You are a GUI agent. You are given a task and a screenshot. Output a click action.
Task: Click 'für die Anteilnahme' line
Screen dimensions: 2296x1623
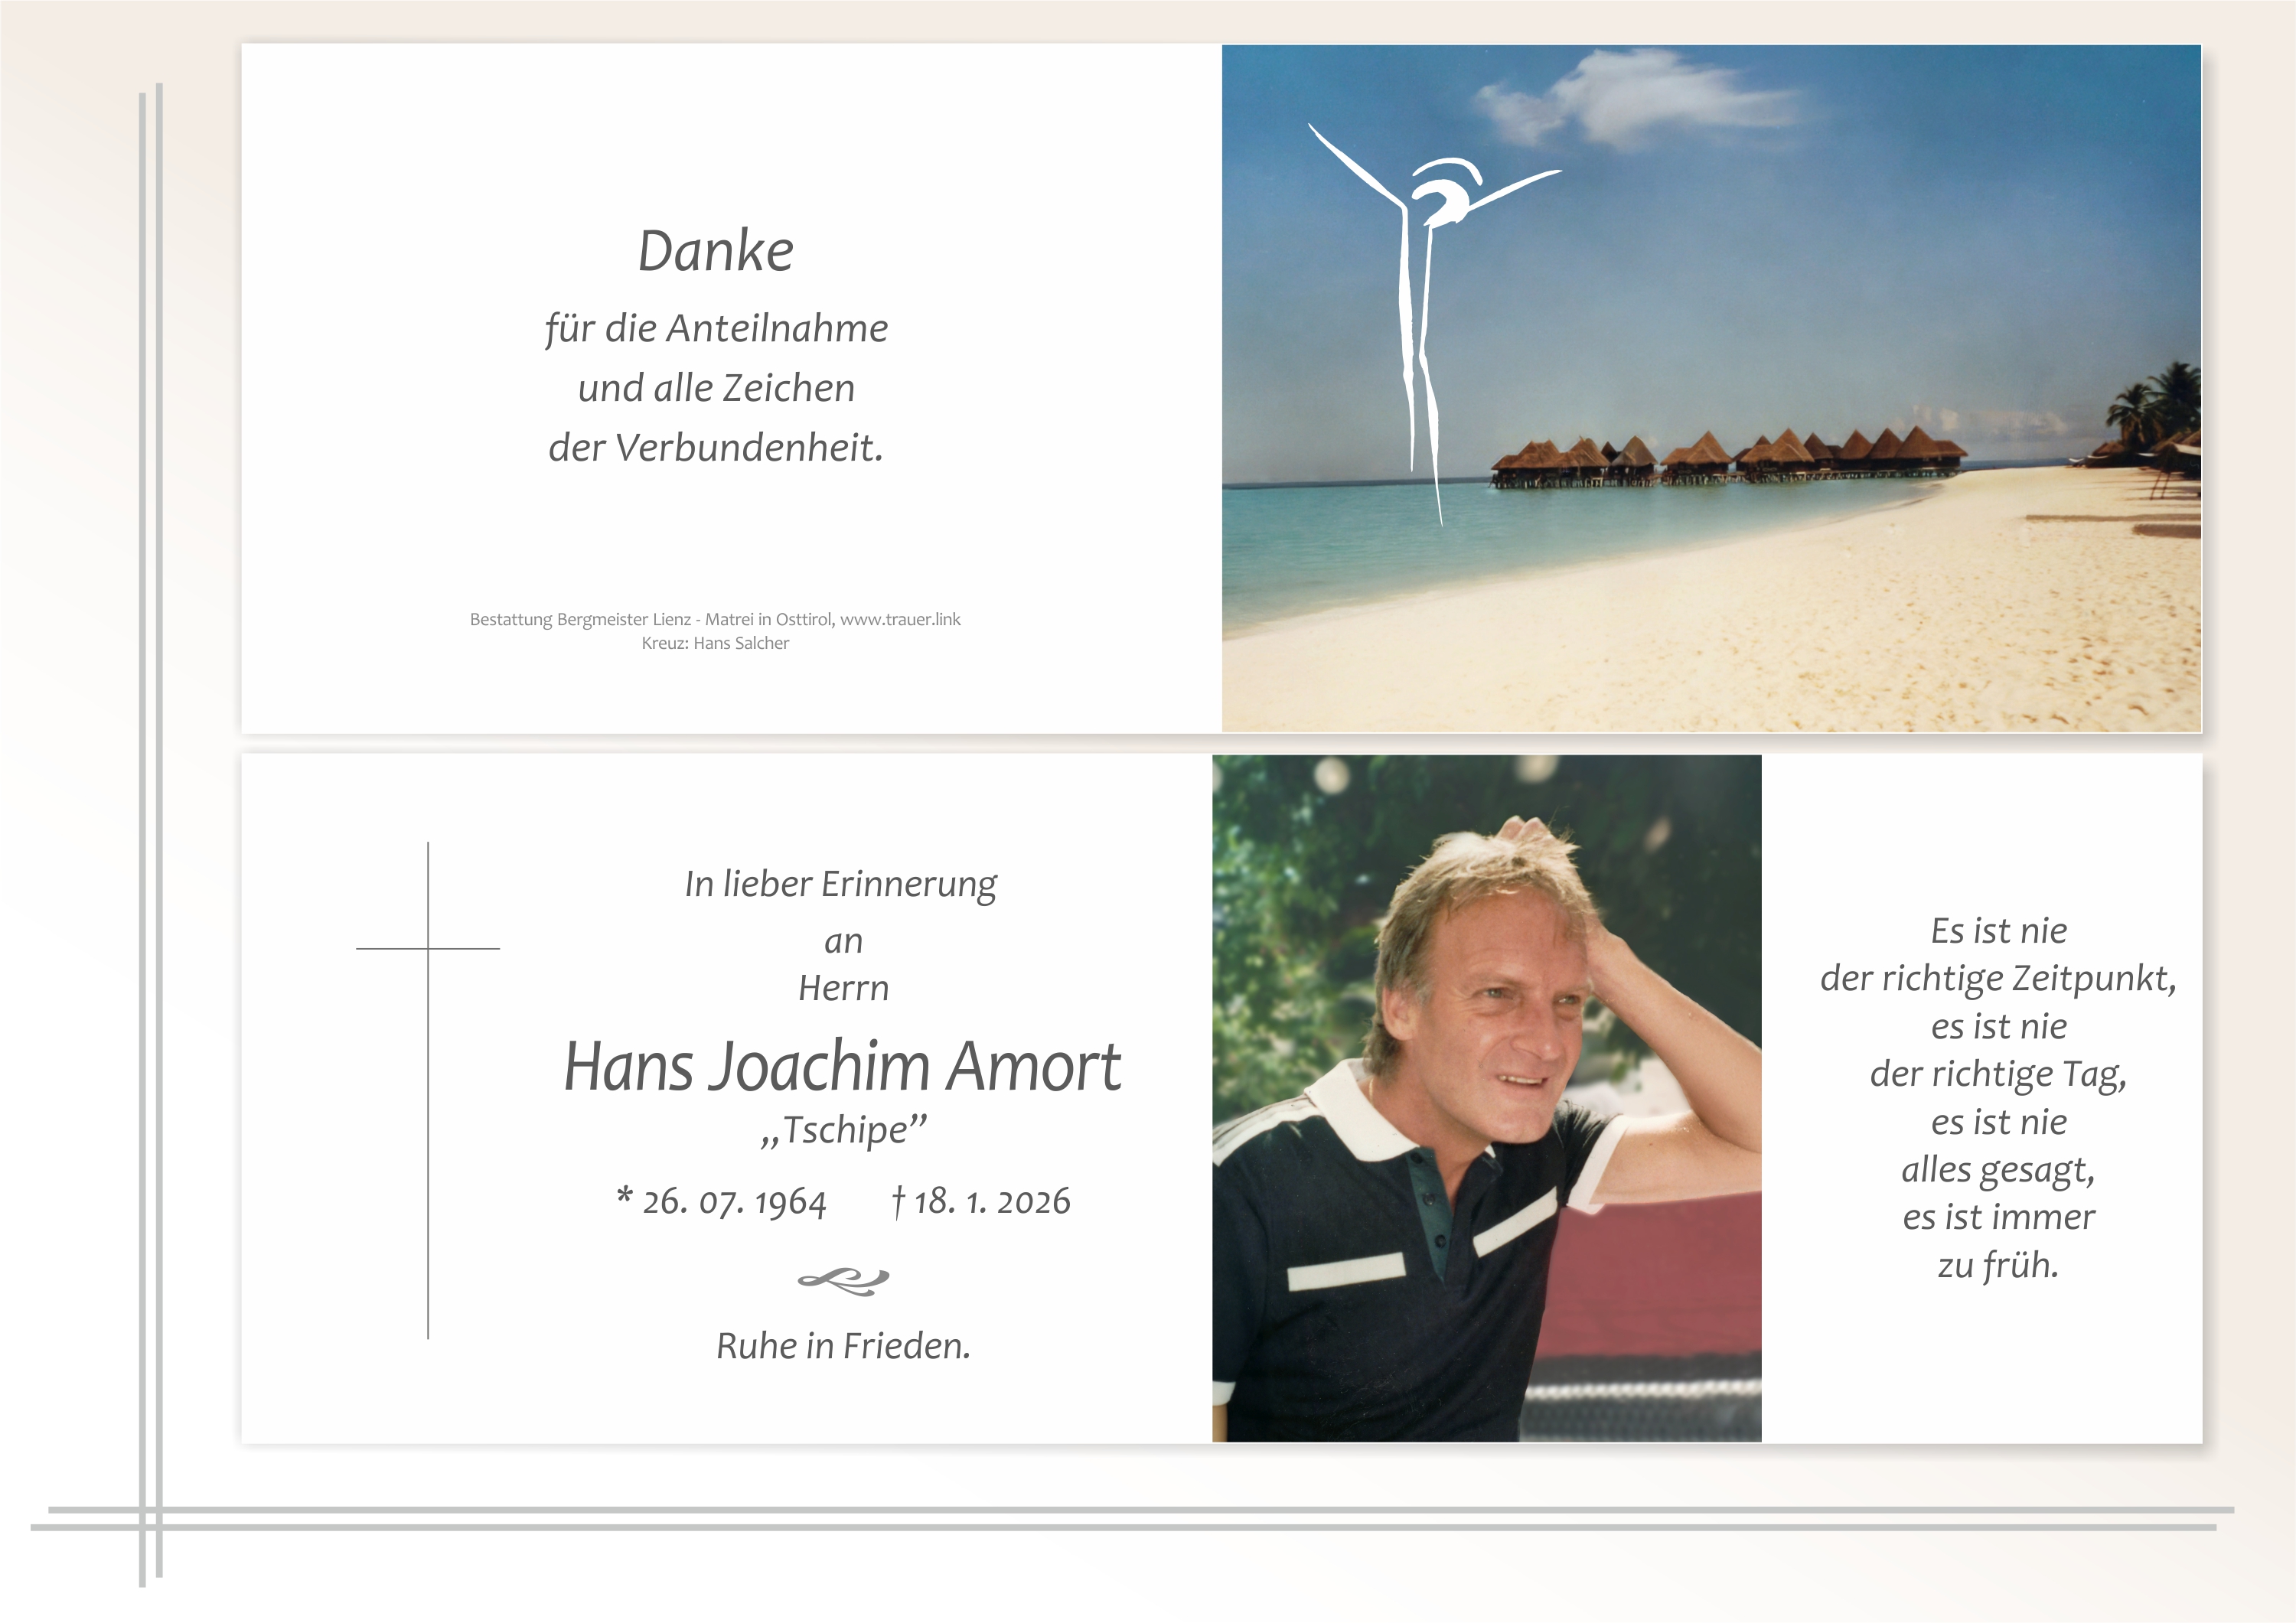[x=716, y=329]
